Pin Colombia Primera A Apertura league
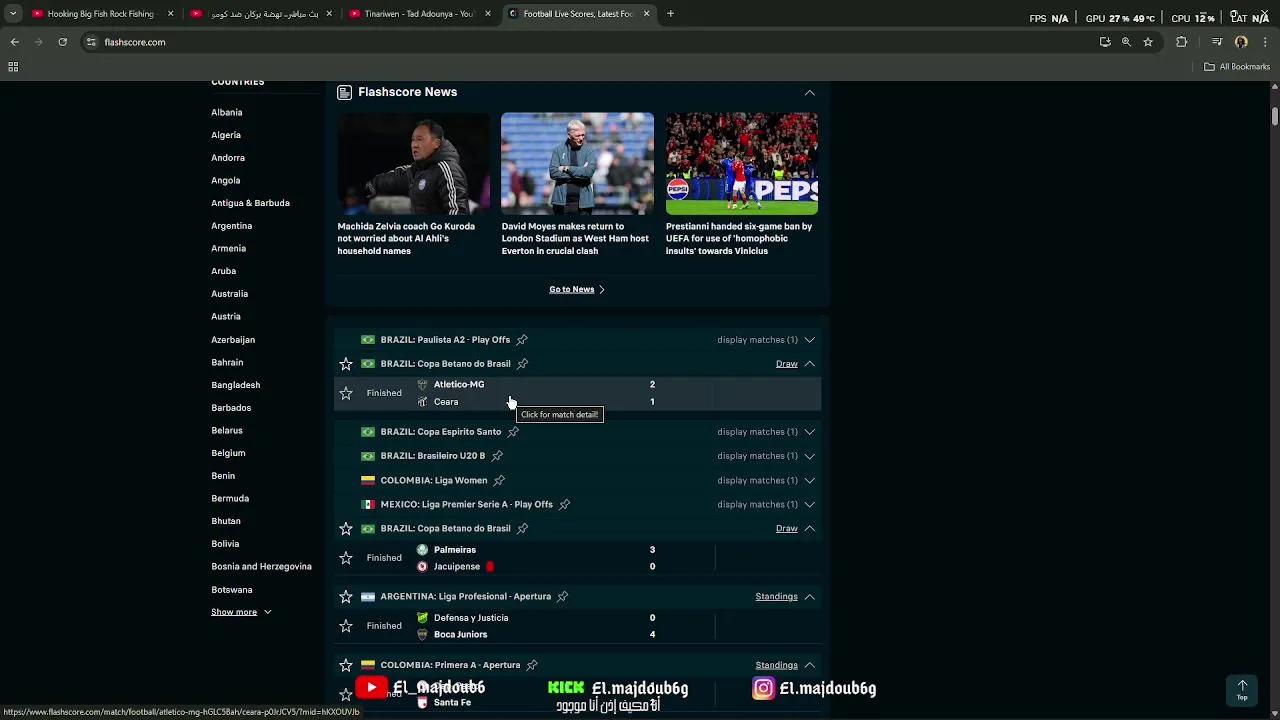1280x720 pixels. (532, 665)
